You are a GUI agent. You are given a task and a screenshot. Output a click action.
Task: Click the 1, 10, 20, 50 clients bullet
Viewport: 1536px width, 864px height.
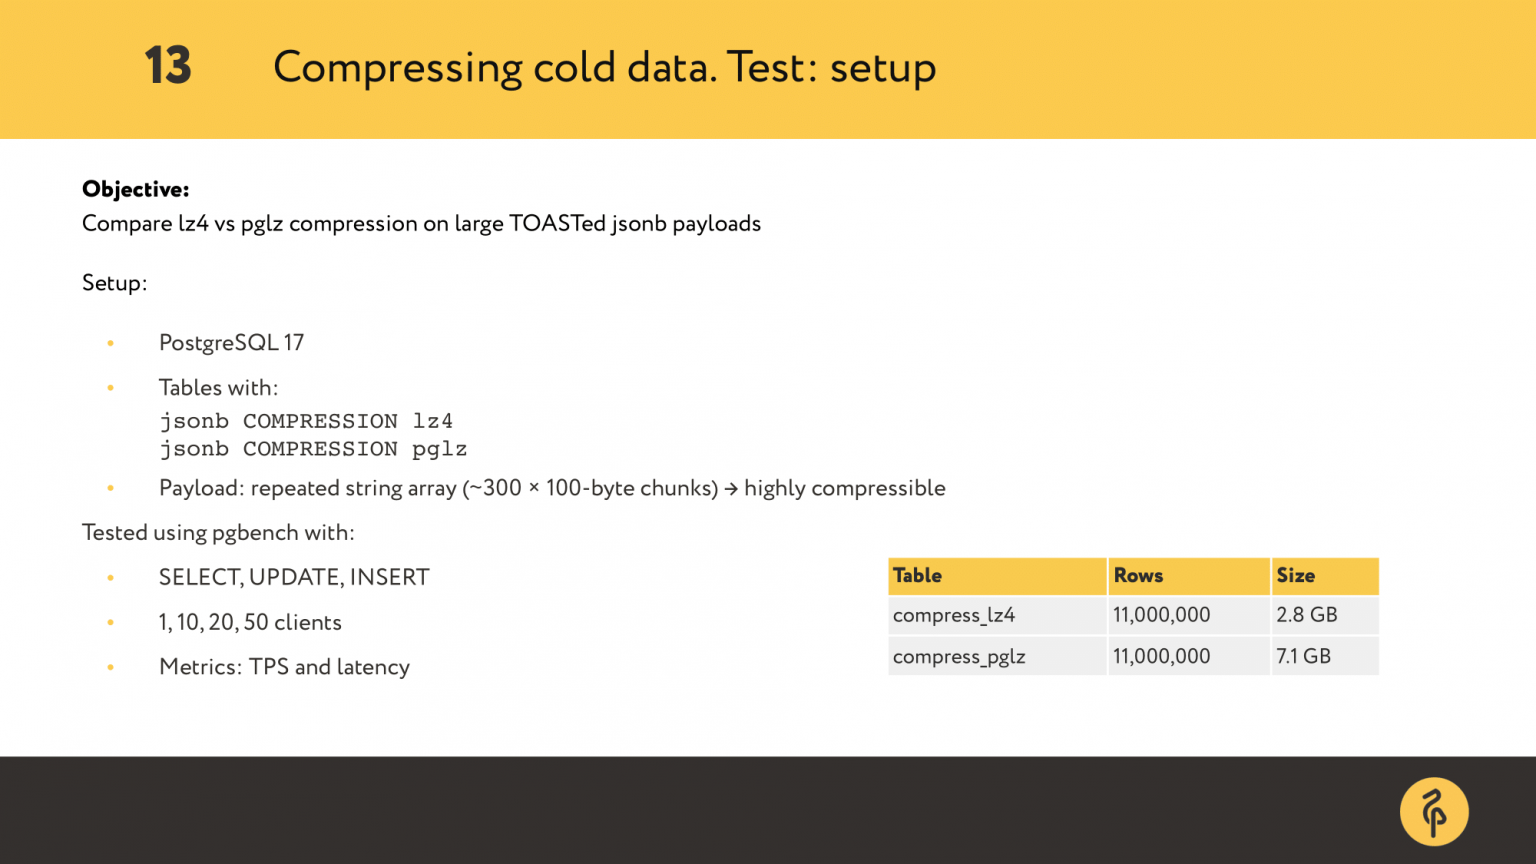(x=250, y=622)
